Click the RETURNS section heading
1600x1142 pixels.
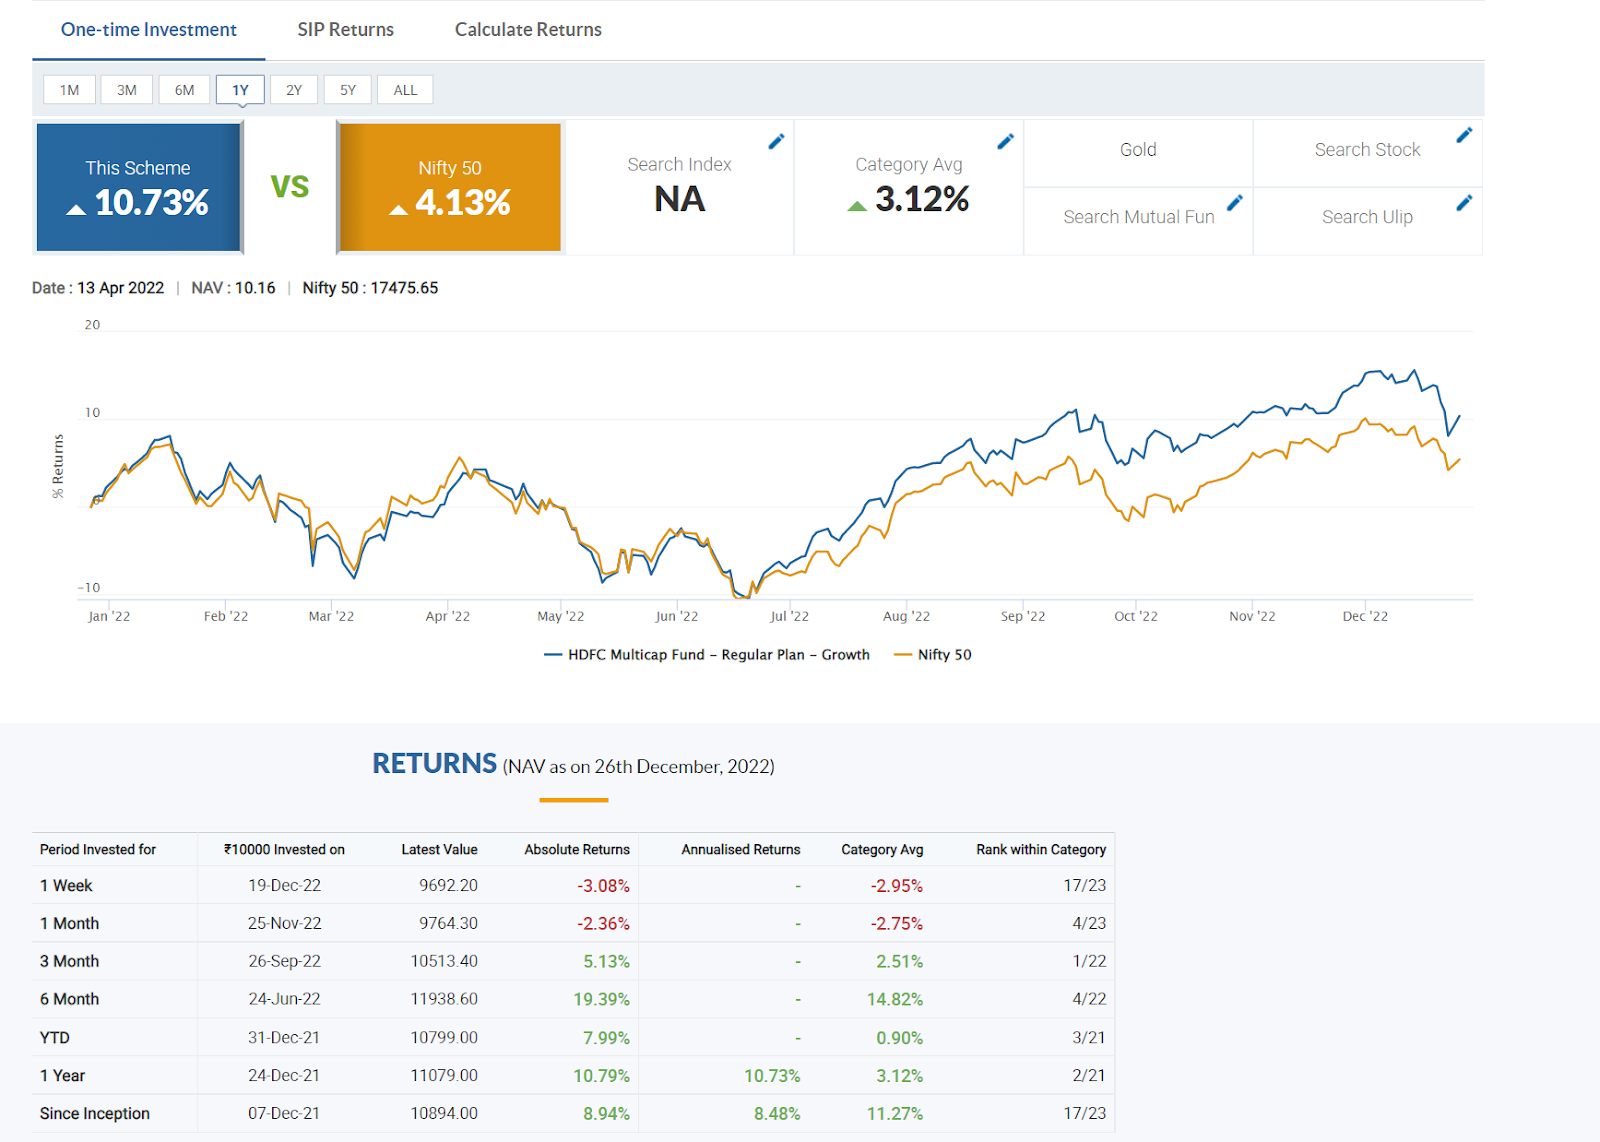[434, 764]
